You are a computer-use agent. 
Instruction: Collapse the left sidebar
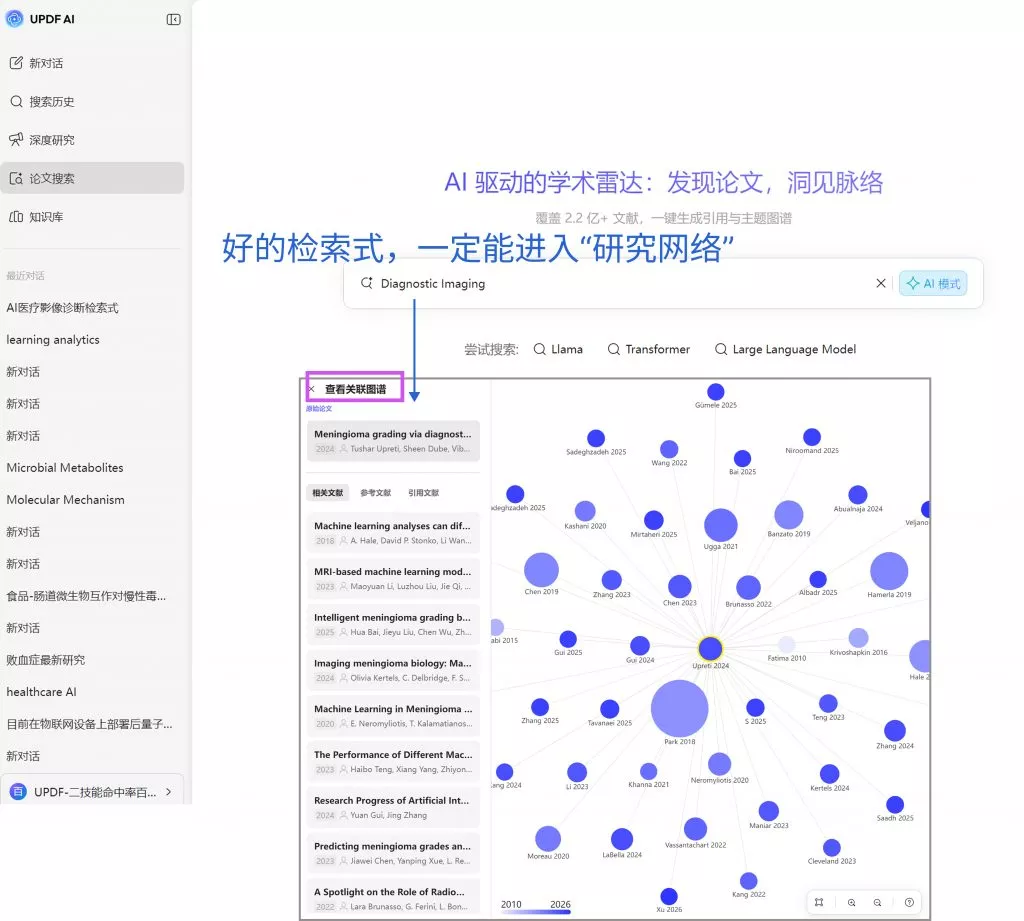(x=173, y=18)
